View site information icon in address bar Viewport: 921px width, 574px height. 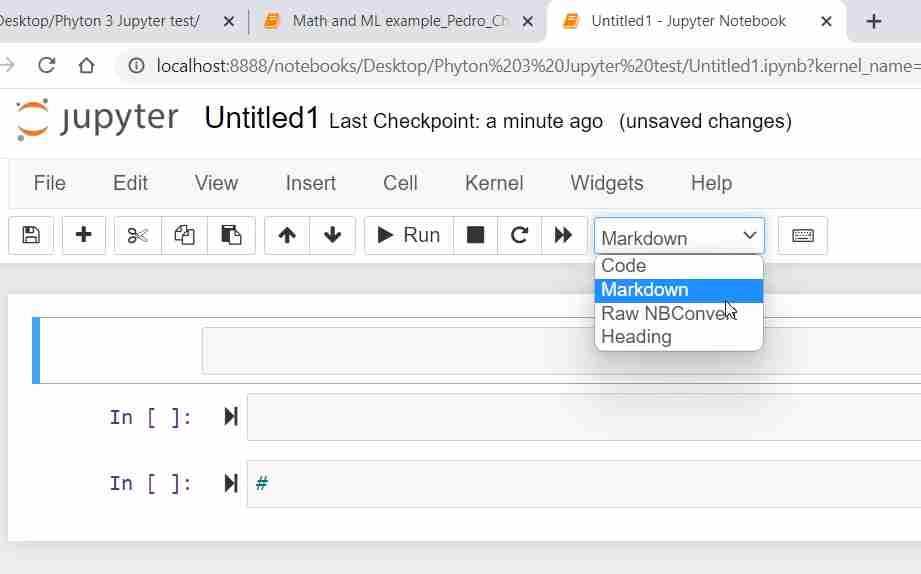[136, 66]
